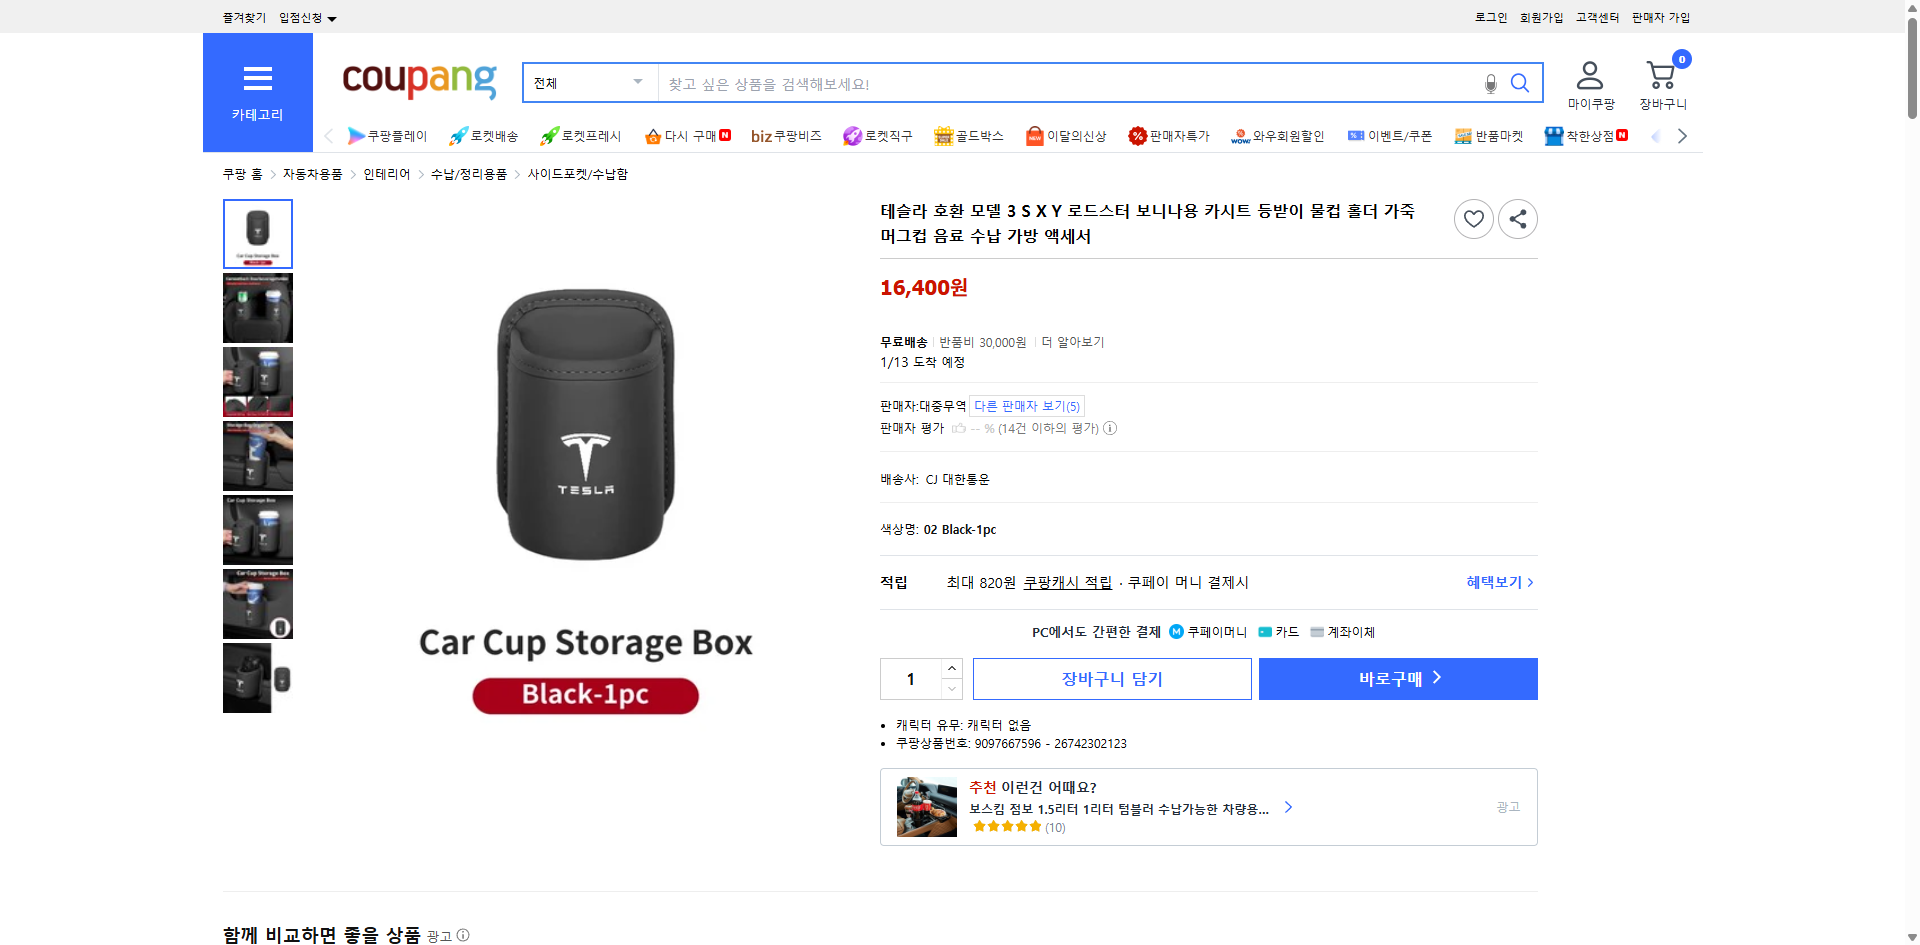The image size is (1920, 945).
Task: Add product to wishlist with heart icon
Action: click(1473, 219)
